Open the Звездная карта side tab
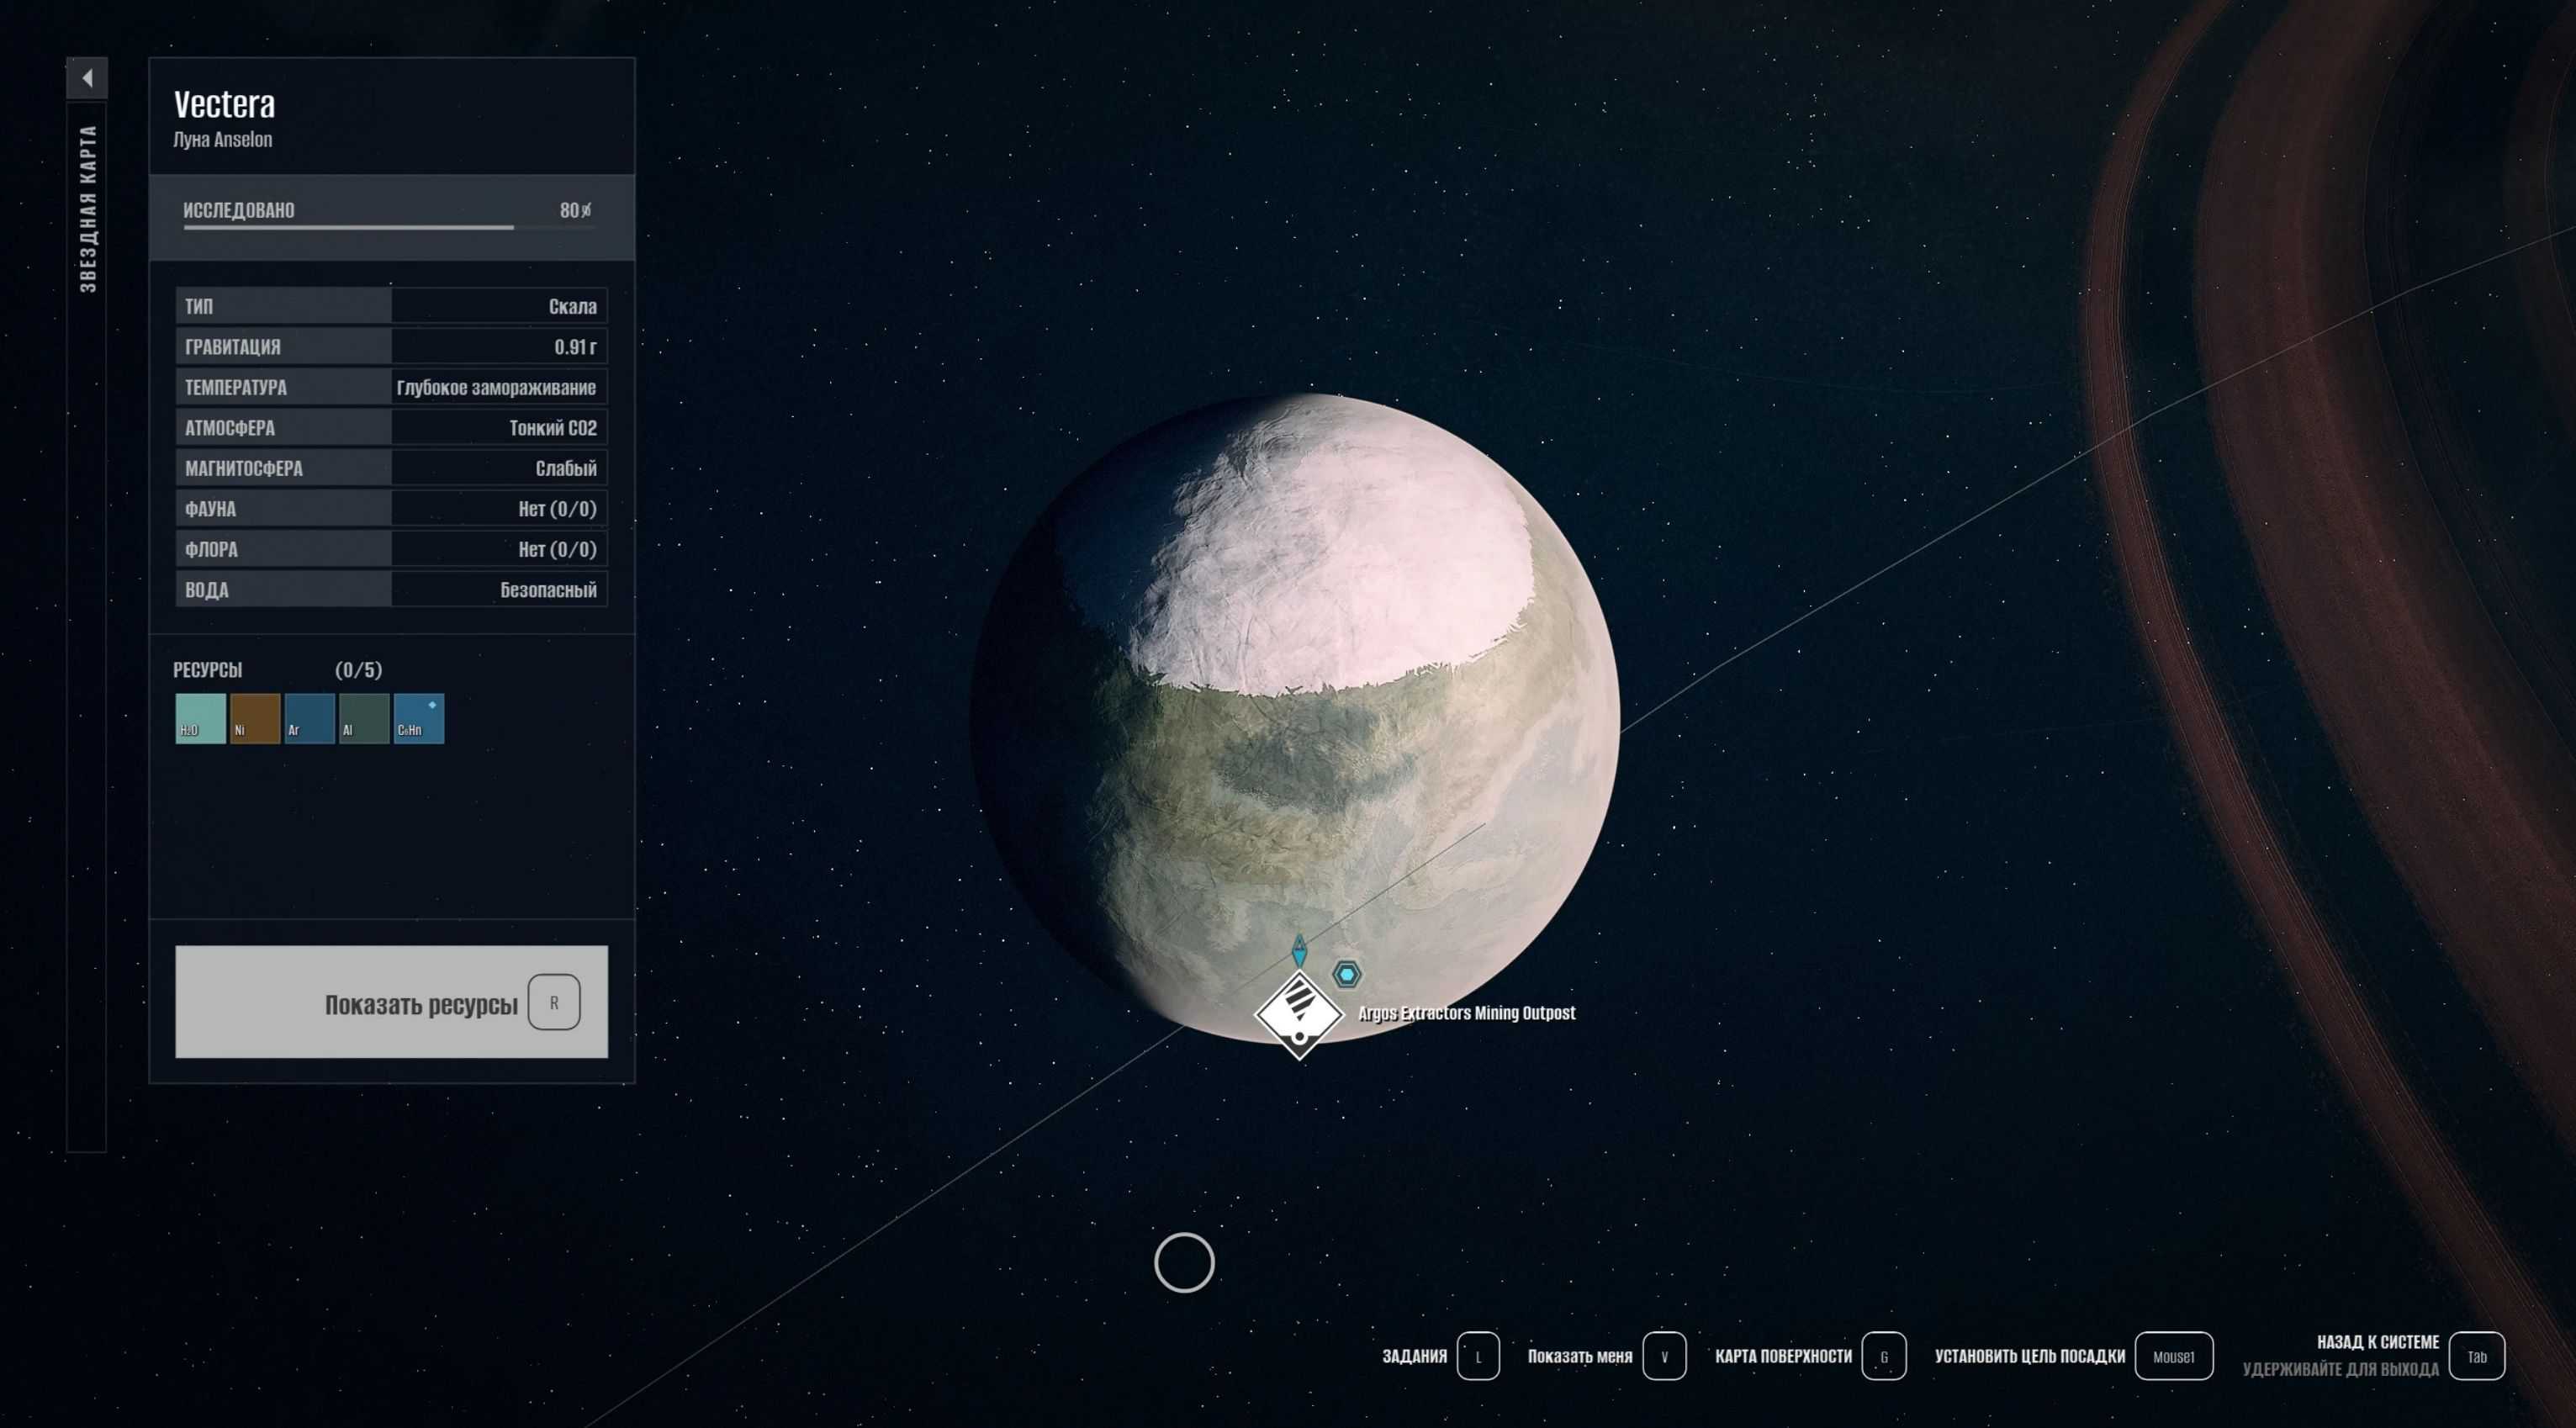This screenshot has height=1428, width=2576. [x=88, y=209]
